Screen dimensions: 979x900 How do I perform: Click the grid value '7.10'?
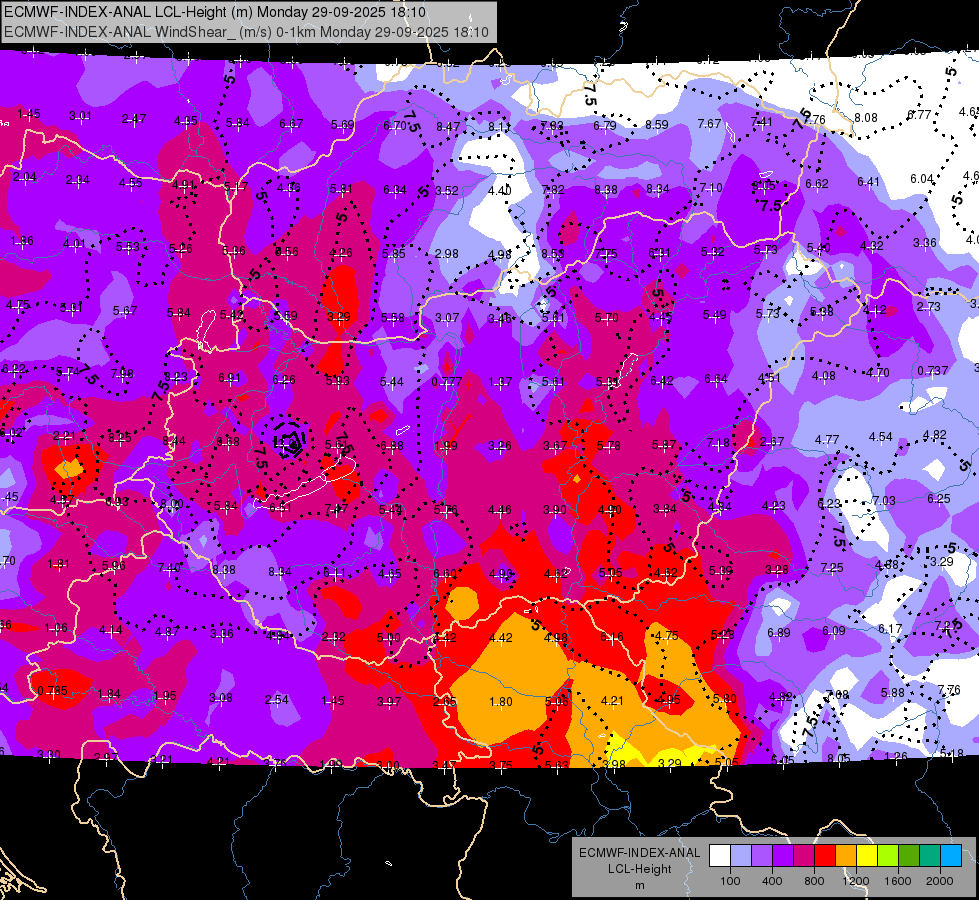click(711, 187)
